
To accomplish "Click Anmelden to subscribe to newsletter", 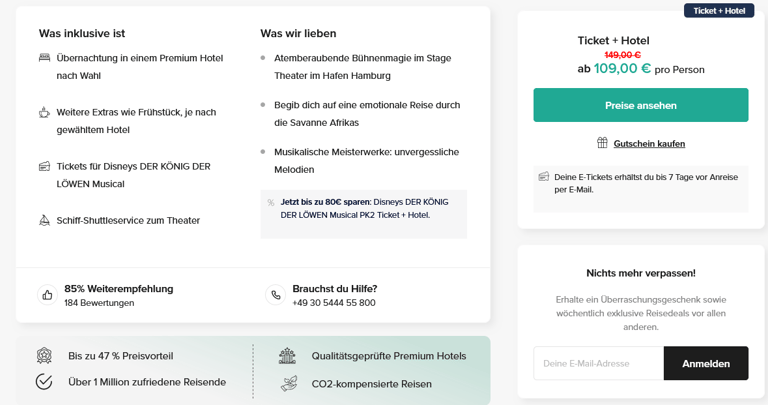I will (706, 363).
